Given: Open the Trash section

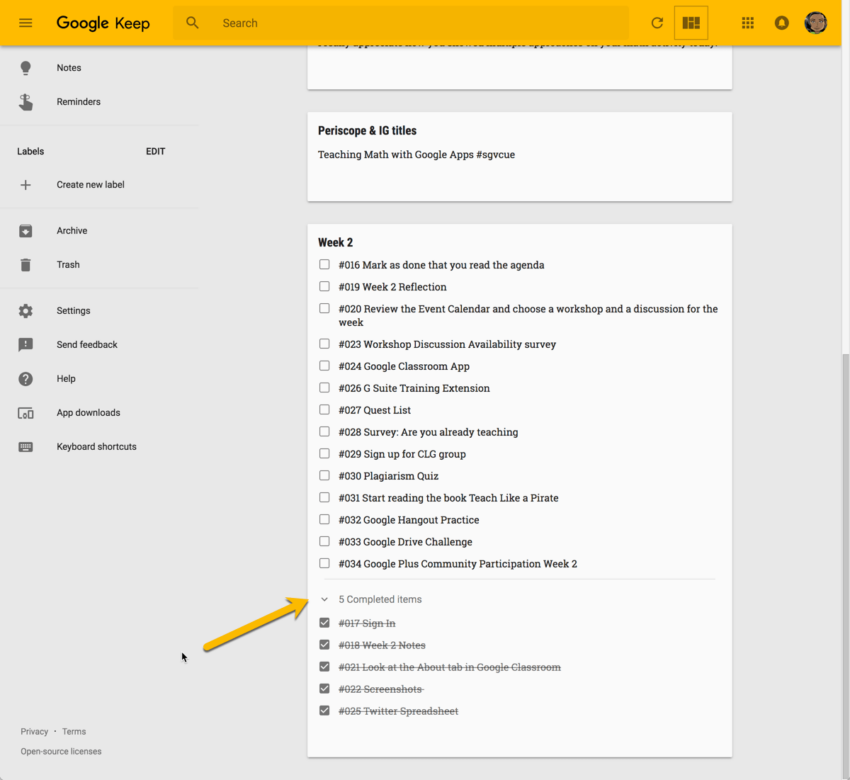Looking at the screenshot, I should [68, 265].
